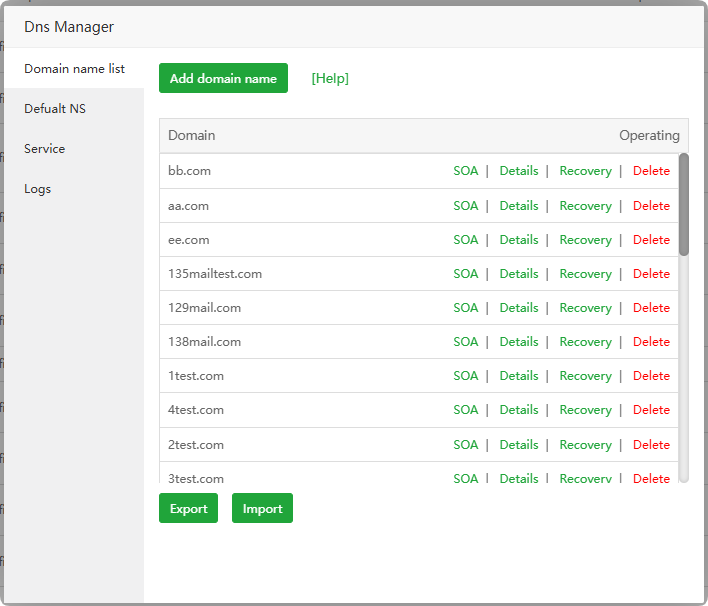View Details for aa.com
This screenshot has width=708, height=606.
519,206
